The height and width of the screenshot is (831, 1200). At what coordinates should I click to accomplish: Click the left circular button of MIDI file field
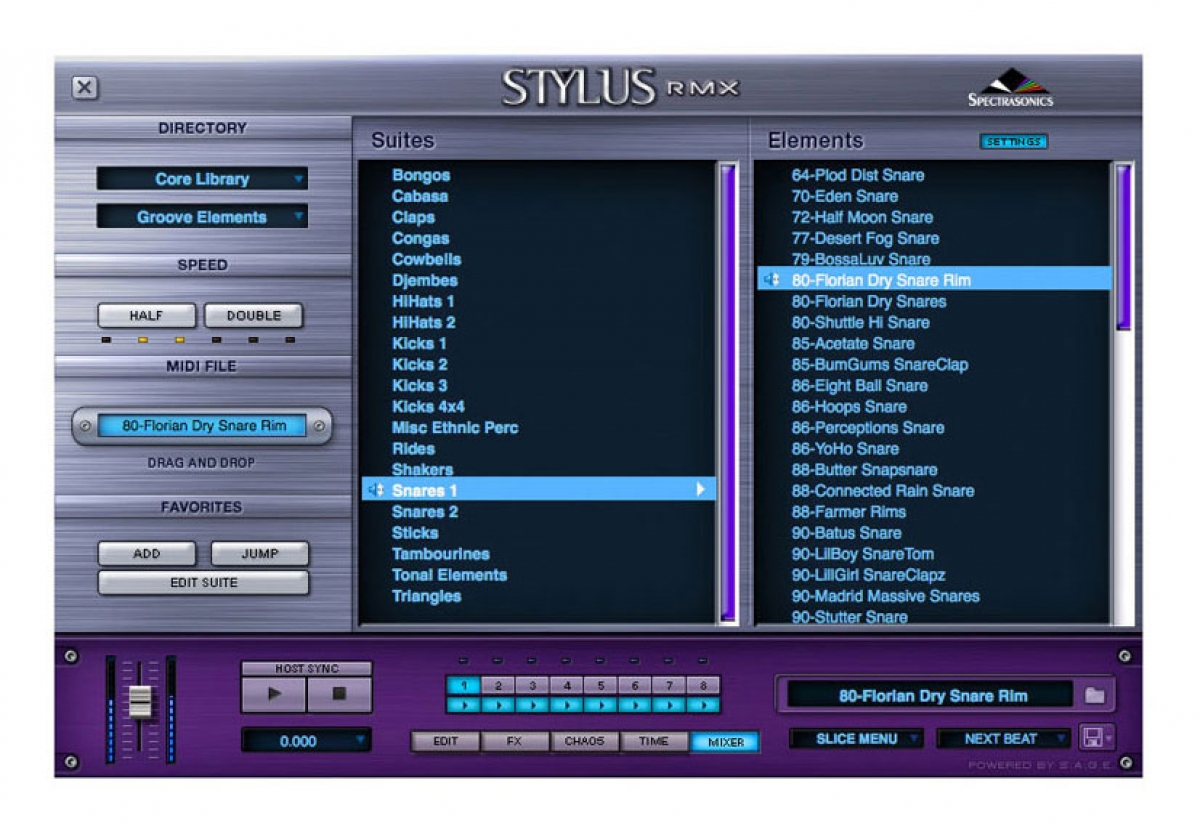pyautogui.click(x=85, y=426)
